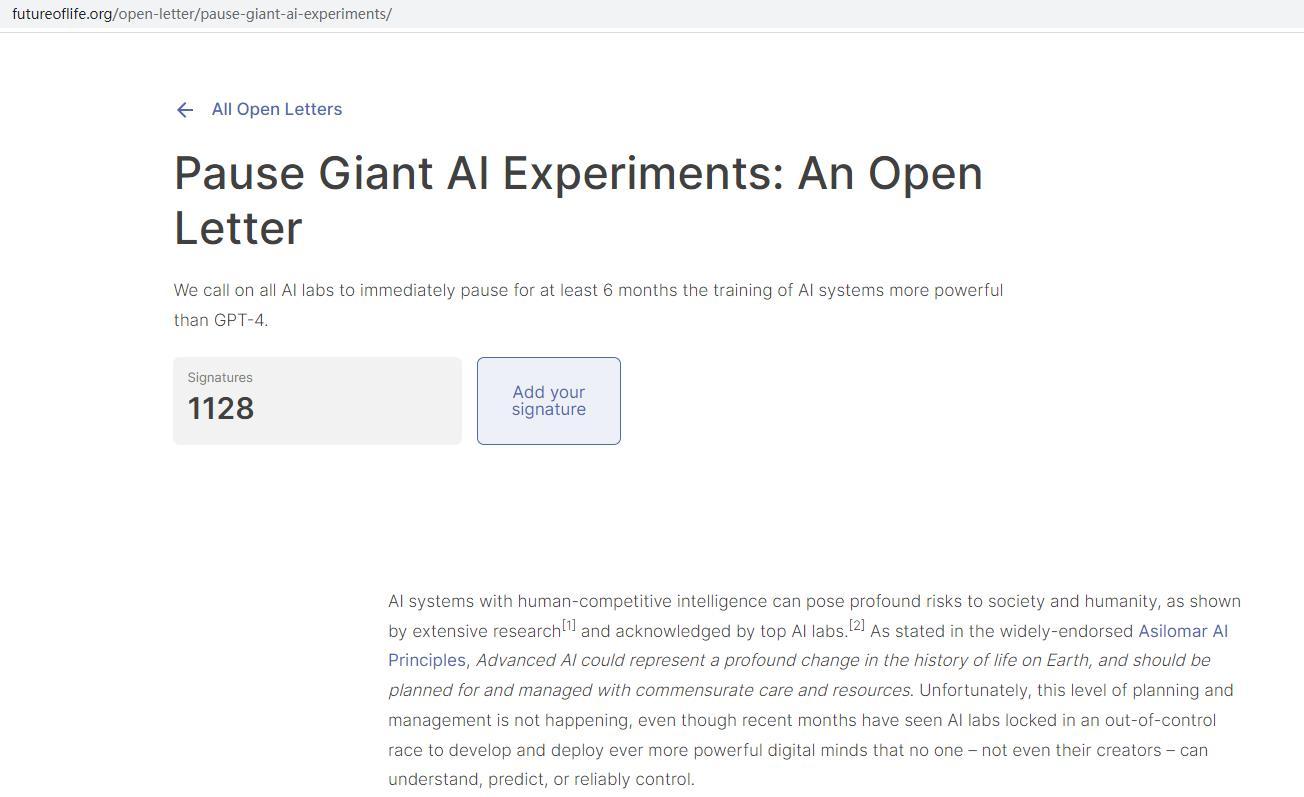Click the open-letter segment in the URL
1304x797 pixels.
click(157, 14)
